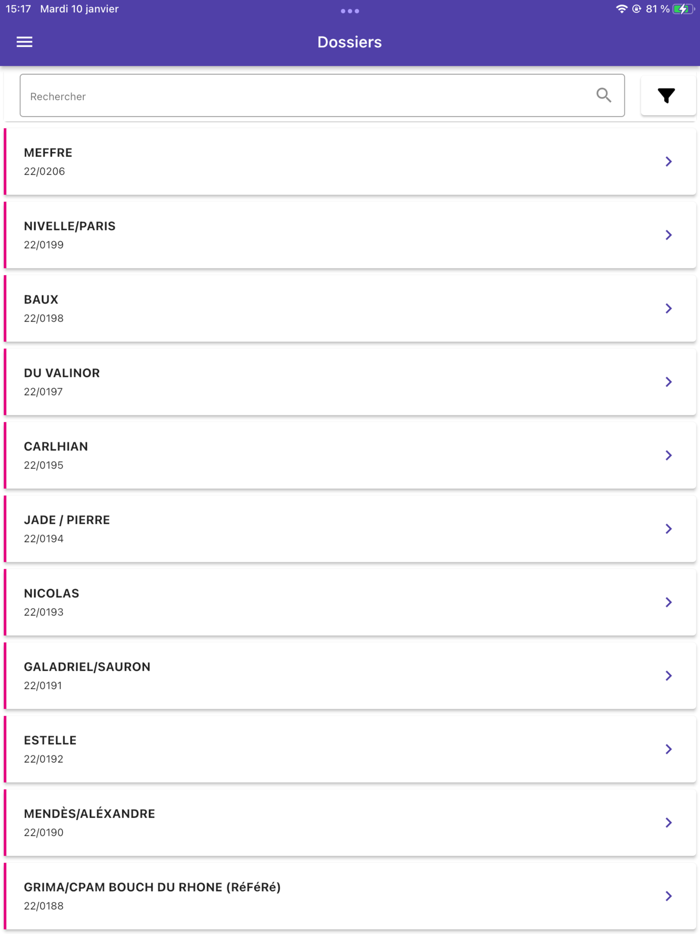The image size is (700, 934).
Task: Open the hamburger menu
Action: [25, 42]
